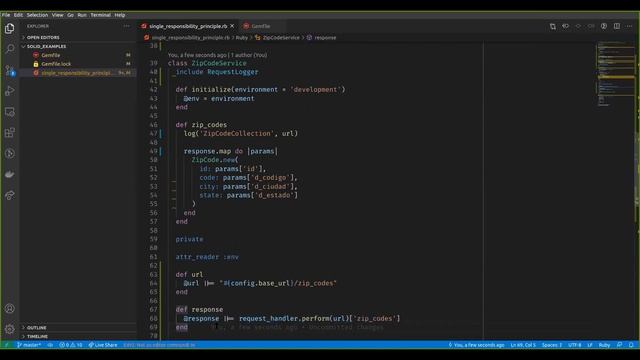The image size is (640, 360).
Task: Expand the Open Editors section
Action: pos(43,37)
